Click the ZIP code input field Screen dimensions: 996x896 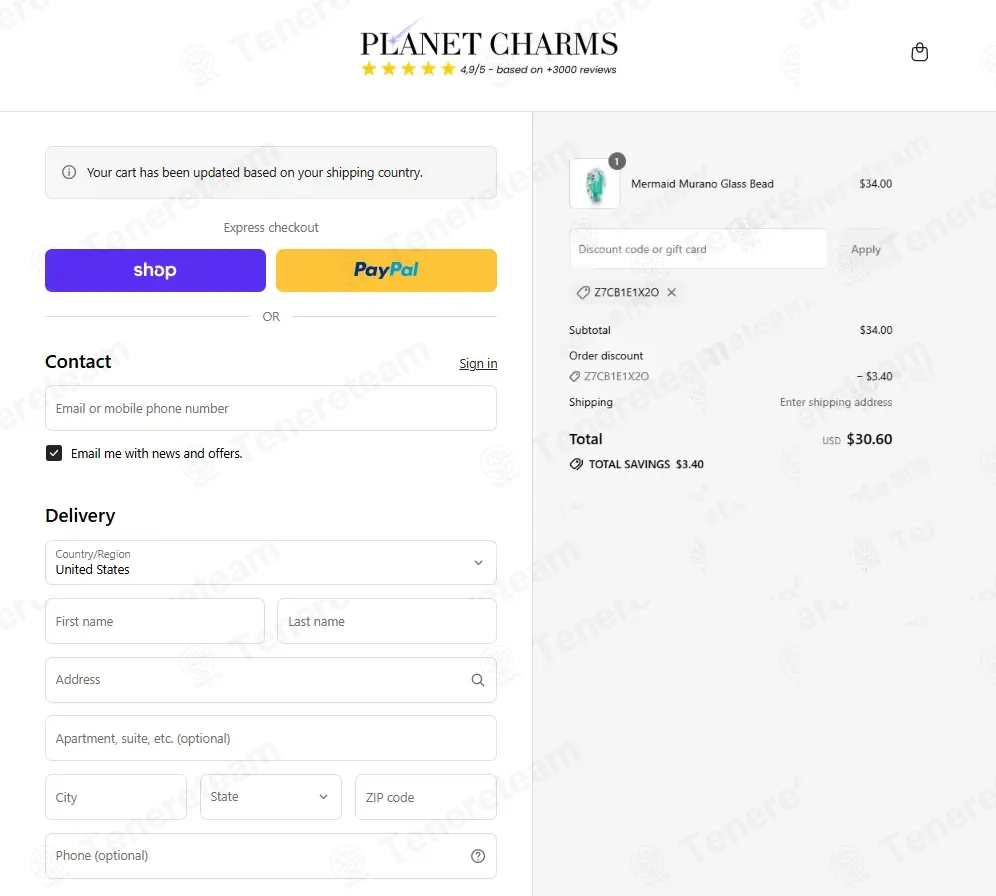426,797
